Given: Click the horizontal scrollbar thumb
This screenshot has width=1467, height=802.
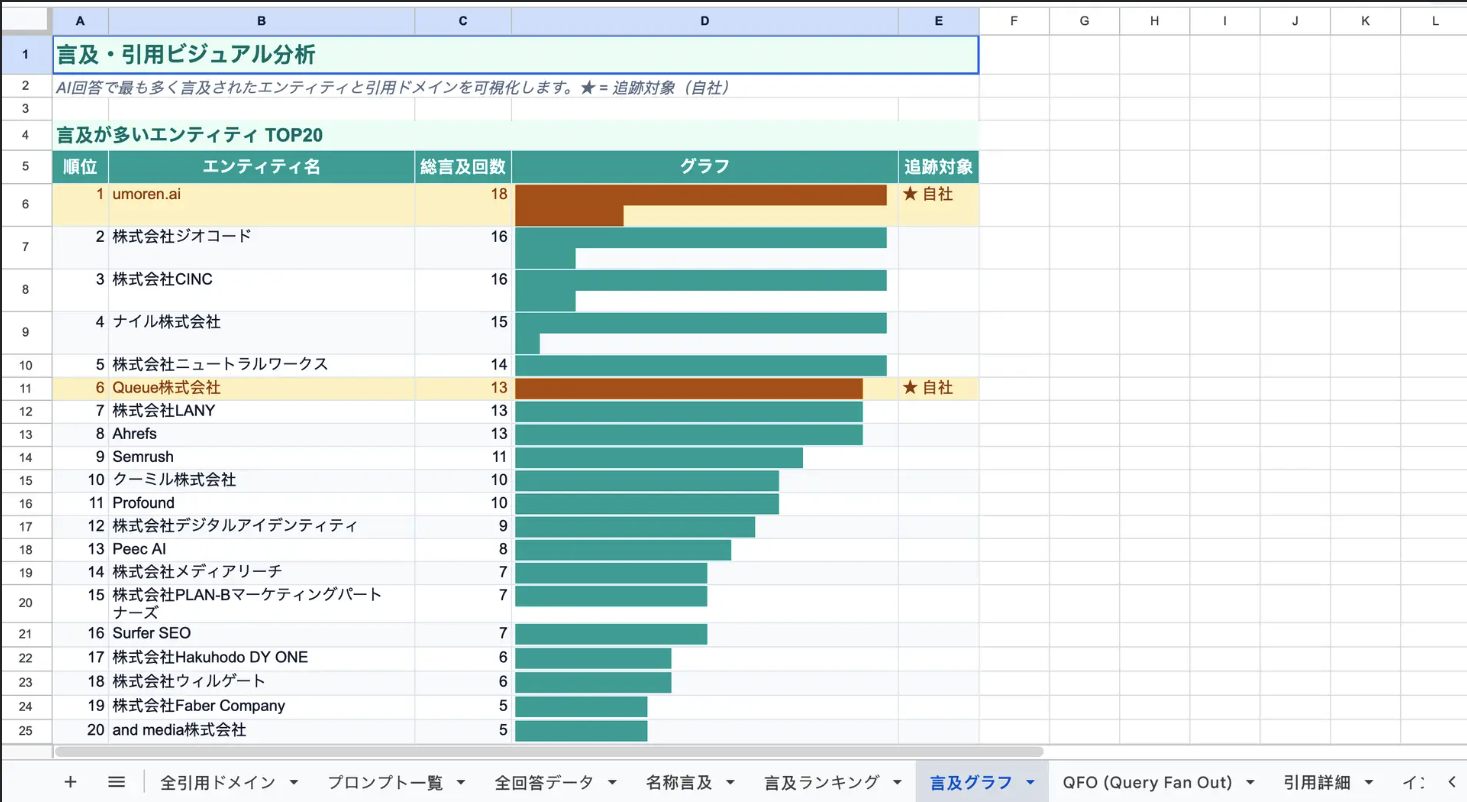Looking at the screenshot, I should pyautogui.click(x=548, y=751).
